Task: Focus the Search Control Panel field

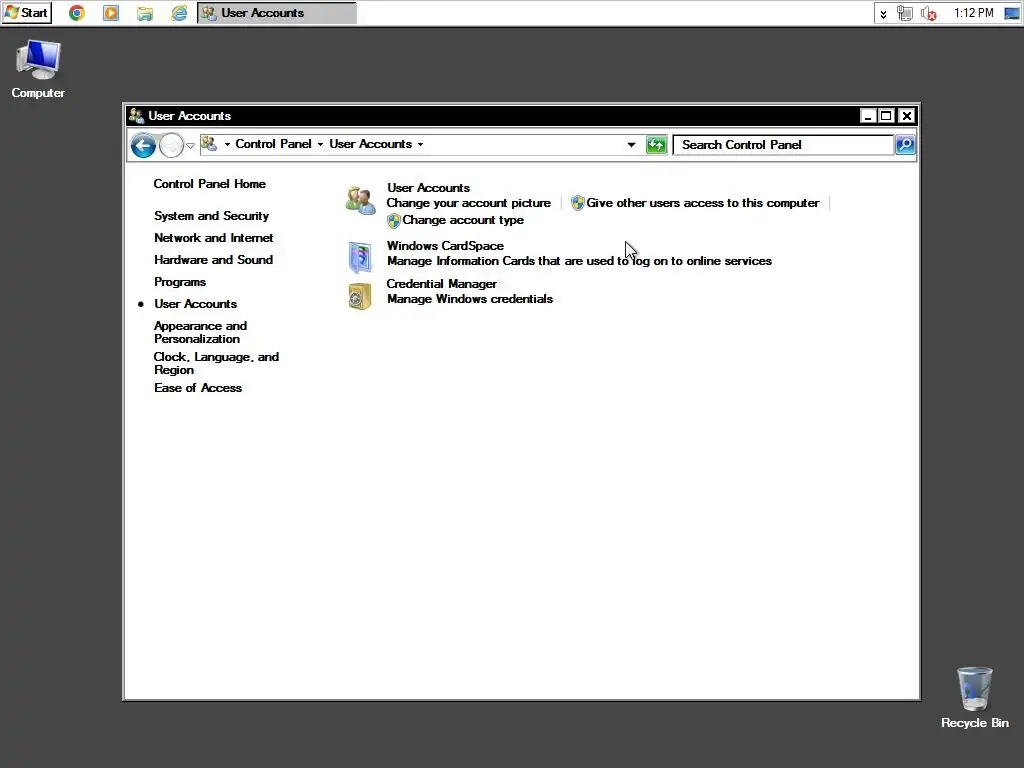Action: (x=783, y=145)
